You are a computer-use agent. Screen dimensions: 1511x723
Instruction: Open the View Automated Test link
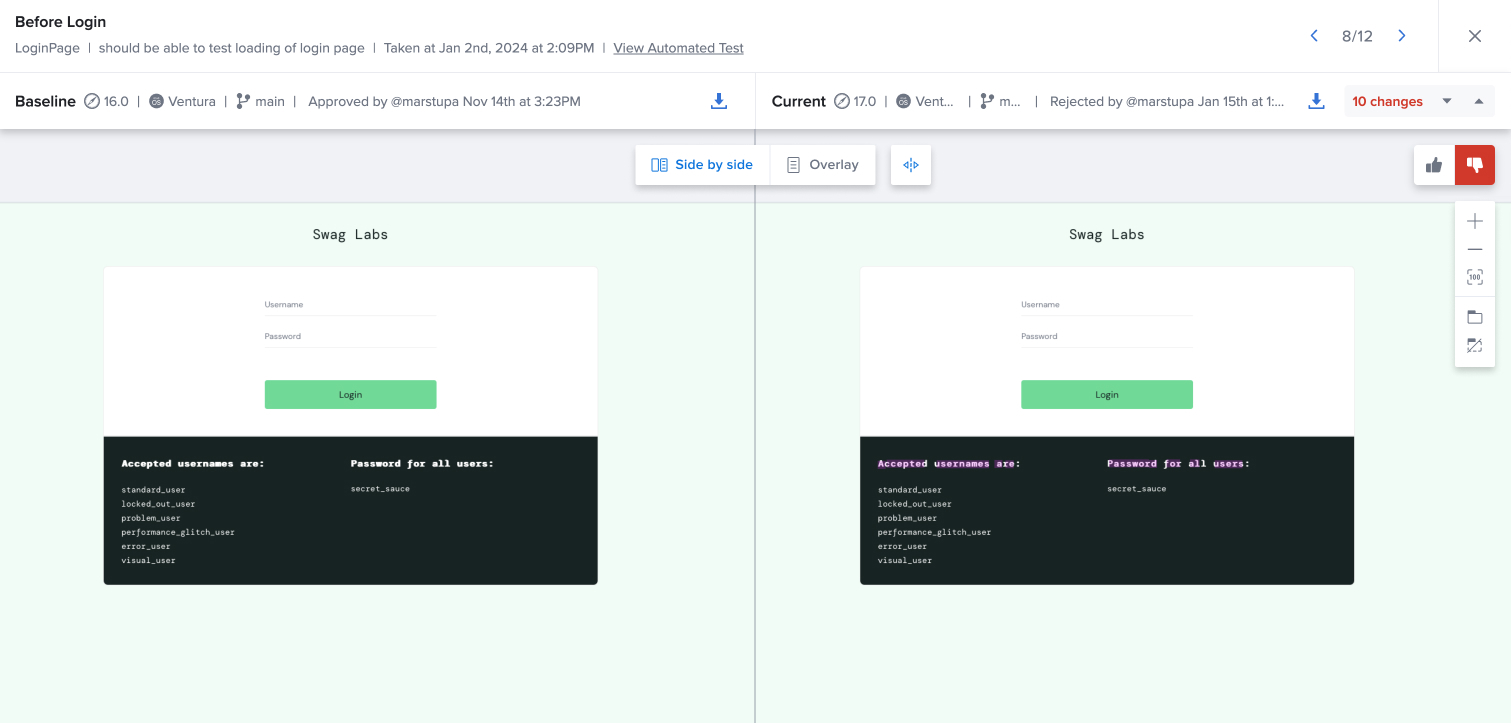[678, 47]
